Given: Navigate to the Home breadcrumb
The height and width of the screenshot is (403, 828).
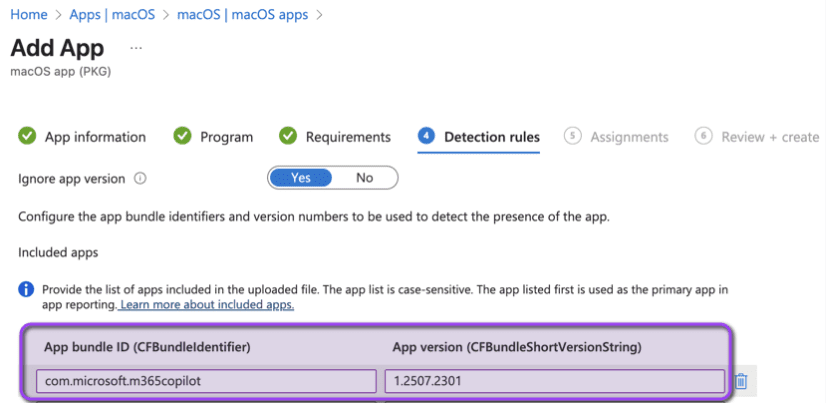Looking at the screenshot, I should point(28,15).
